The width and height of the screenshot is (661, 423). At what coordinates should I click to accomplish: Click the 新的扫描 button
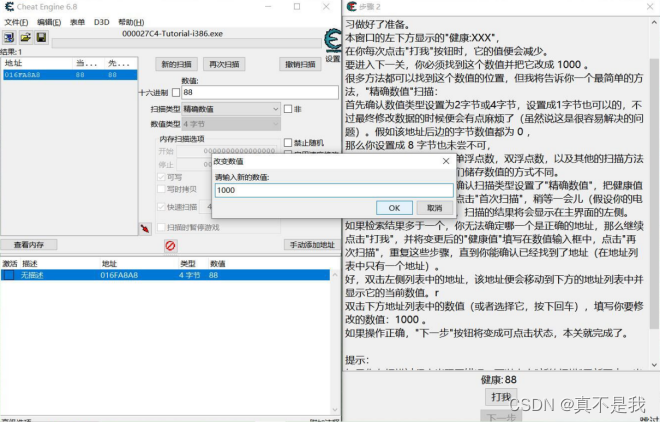pyautogui.click(x=176, y=64)
